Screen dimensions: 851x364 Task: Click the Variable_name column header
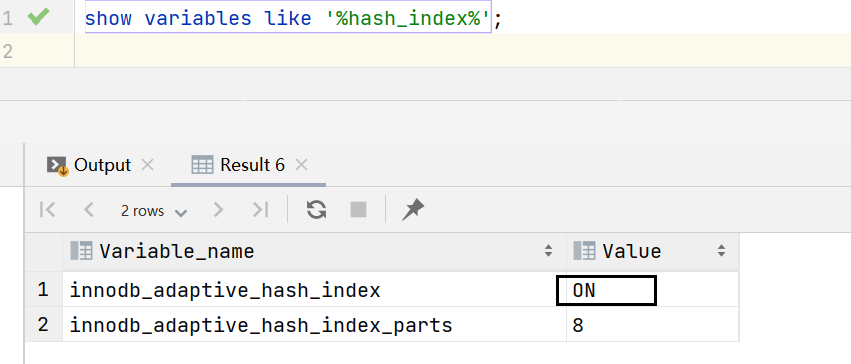pyautogui.click(x=314, y=251)
